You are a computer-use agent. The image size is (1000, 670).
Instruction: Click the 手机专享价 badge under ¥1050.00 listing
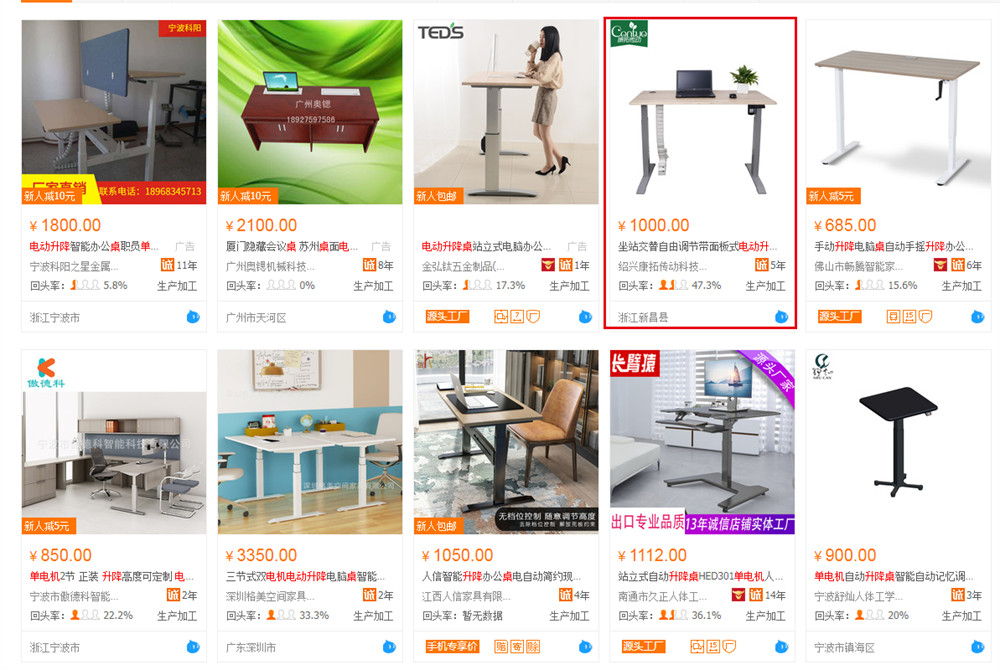[452, 646]
